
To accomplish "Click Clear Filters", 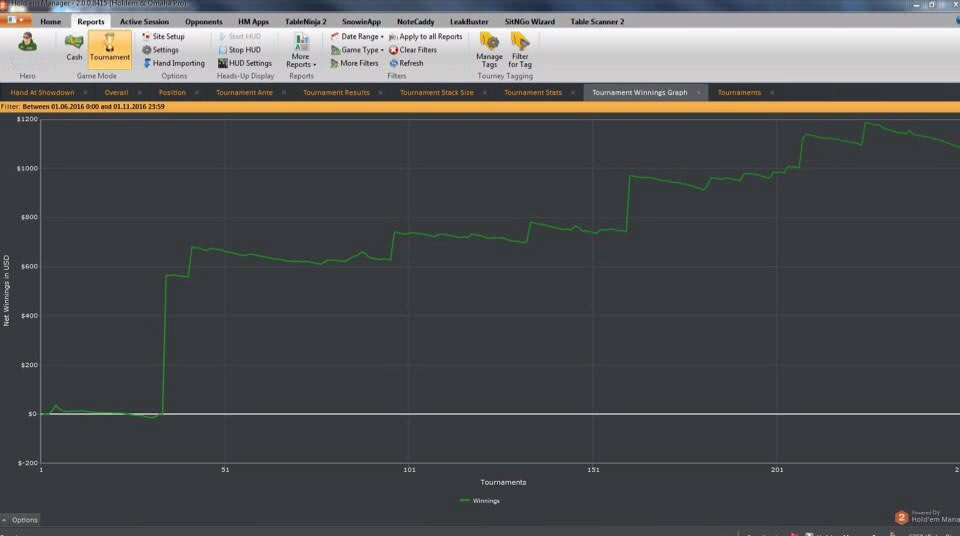I will tap(413, 50).
